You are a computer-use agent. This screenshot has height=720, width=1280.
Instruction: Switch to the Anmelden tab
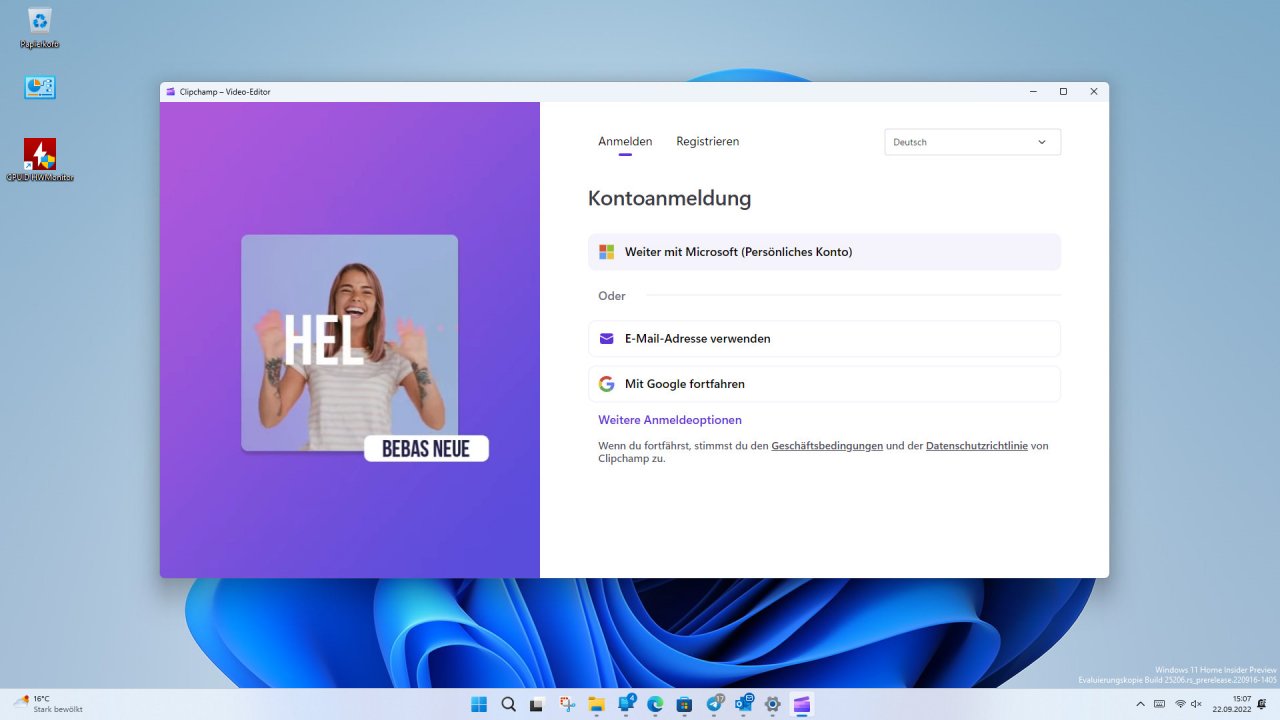coord(625,142)
